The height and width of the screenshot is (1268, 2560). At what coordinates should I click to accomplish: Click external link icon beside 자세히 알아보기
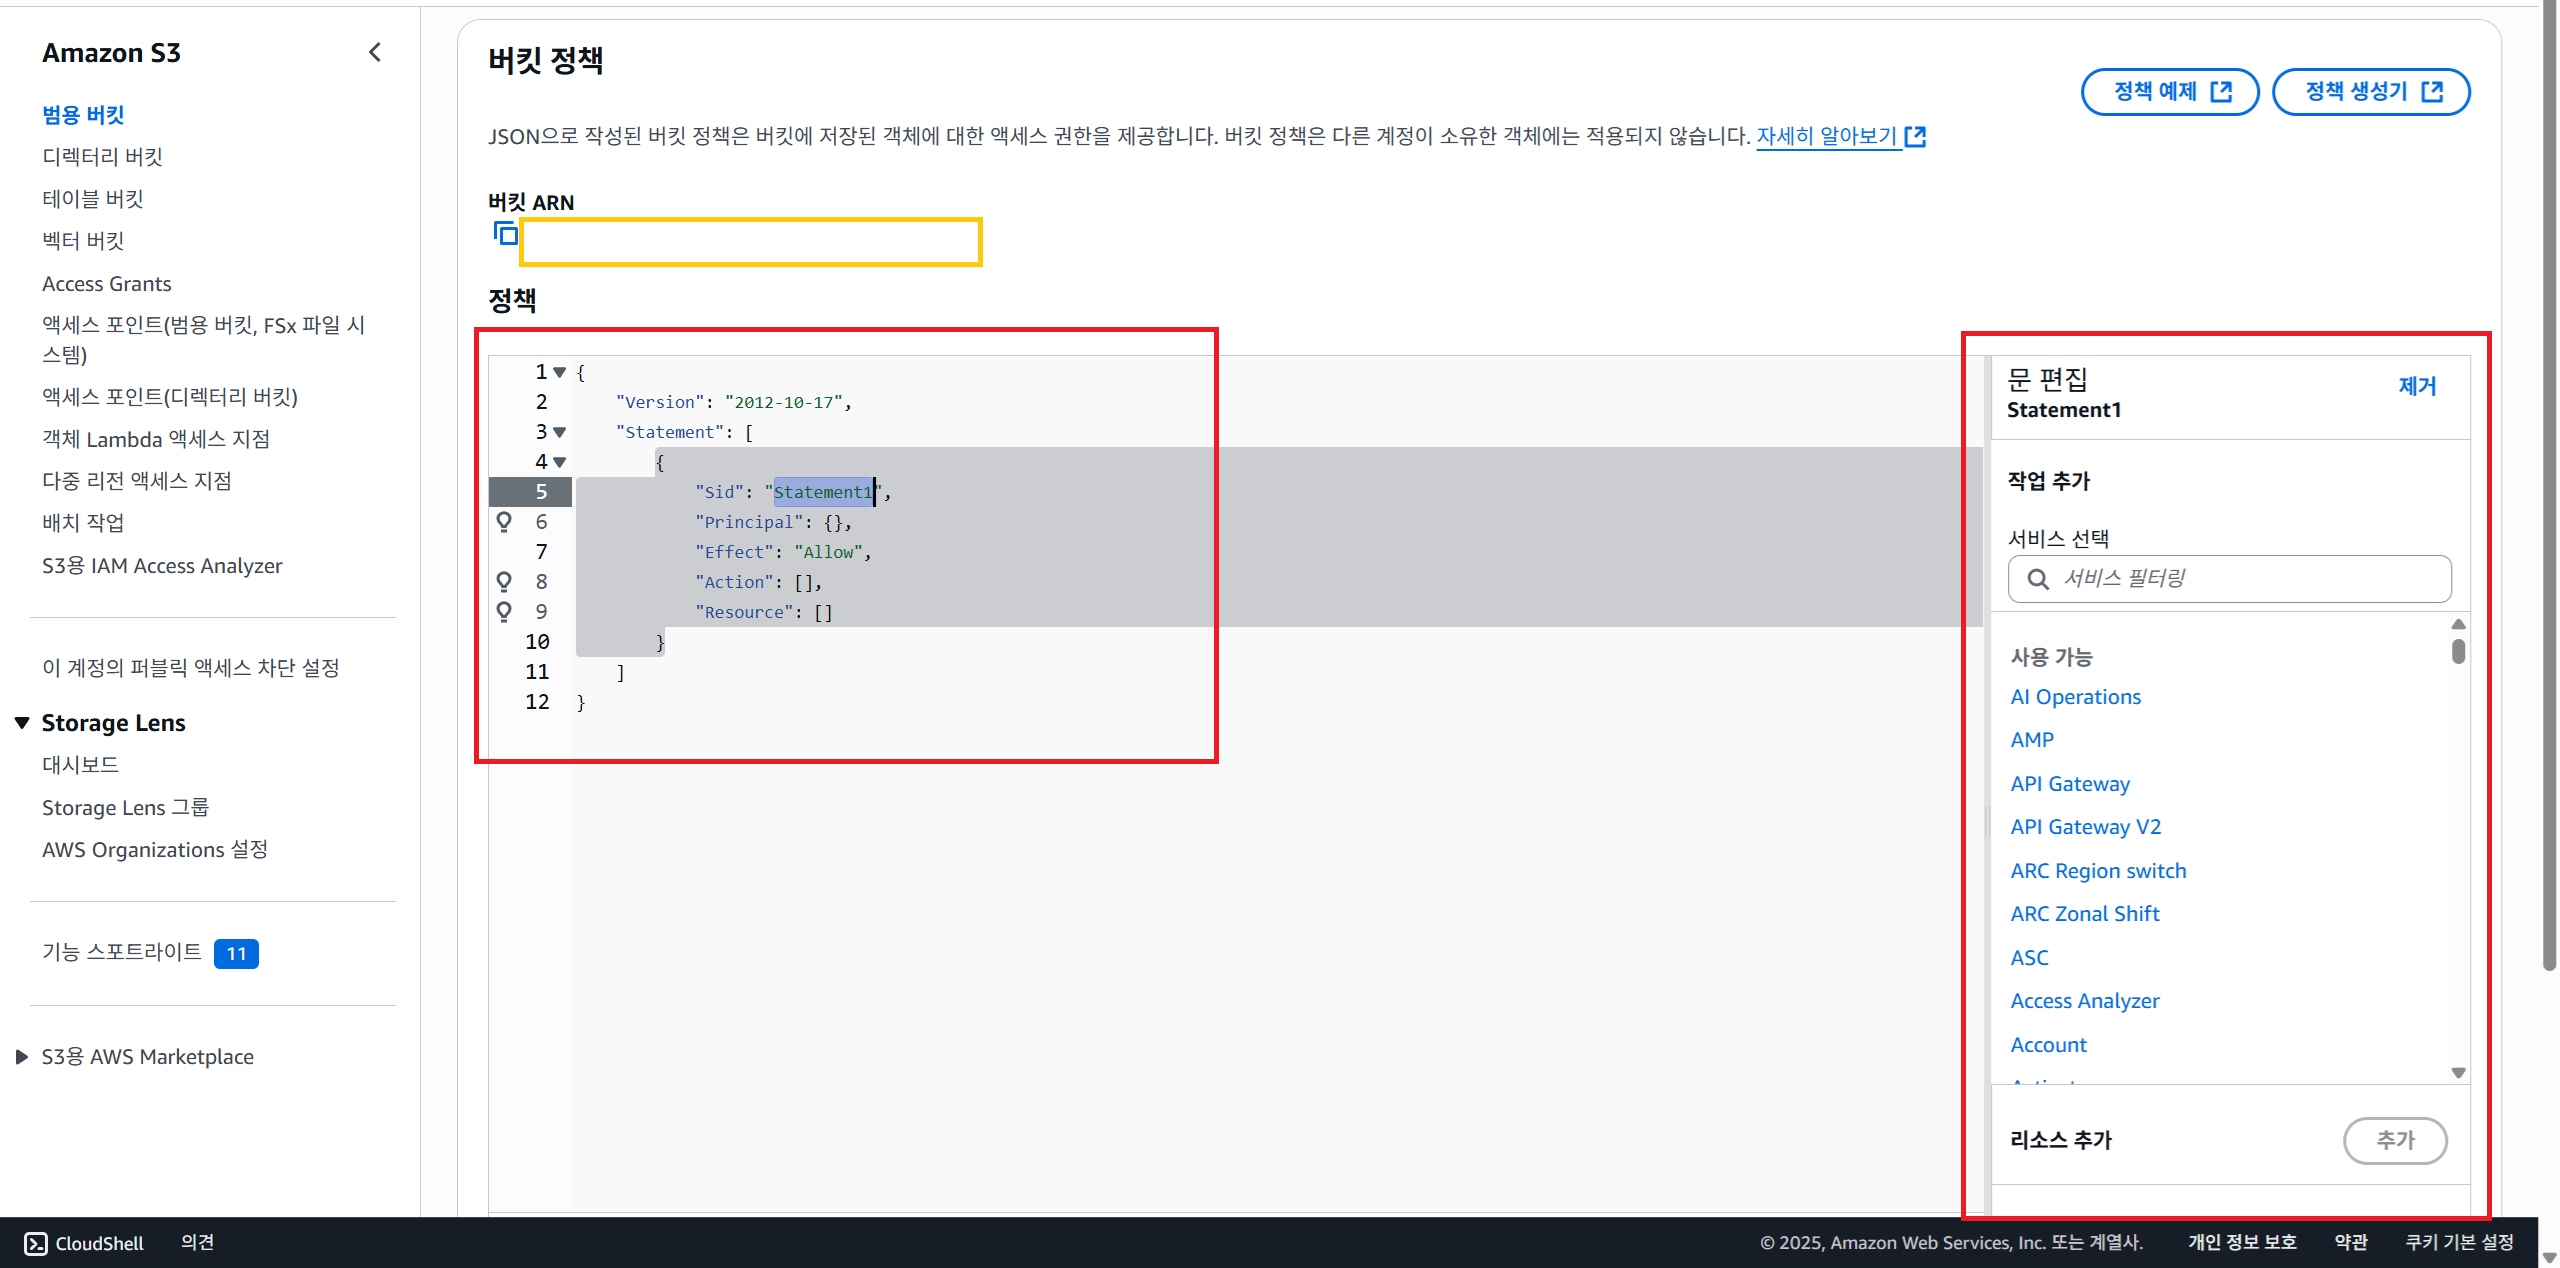click(1915, 137)
